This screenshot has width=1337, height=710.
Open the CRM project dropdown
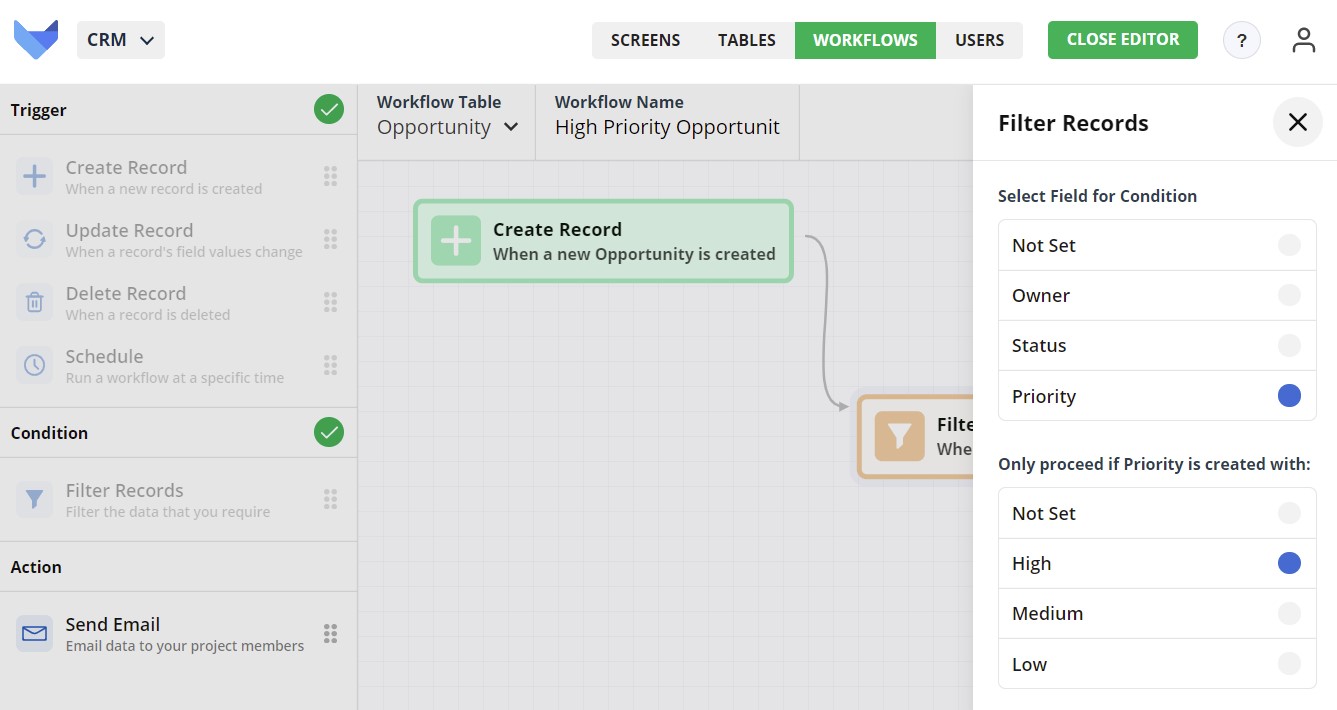[121, 40]
